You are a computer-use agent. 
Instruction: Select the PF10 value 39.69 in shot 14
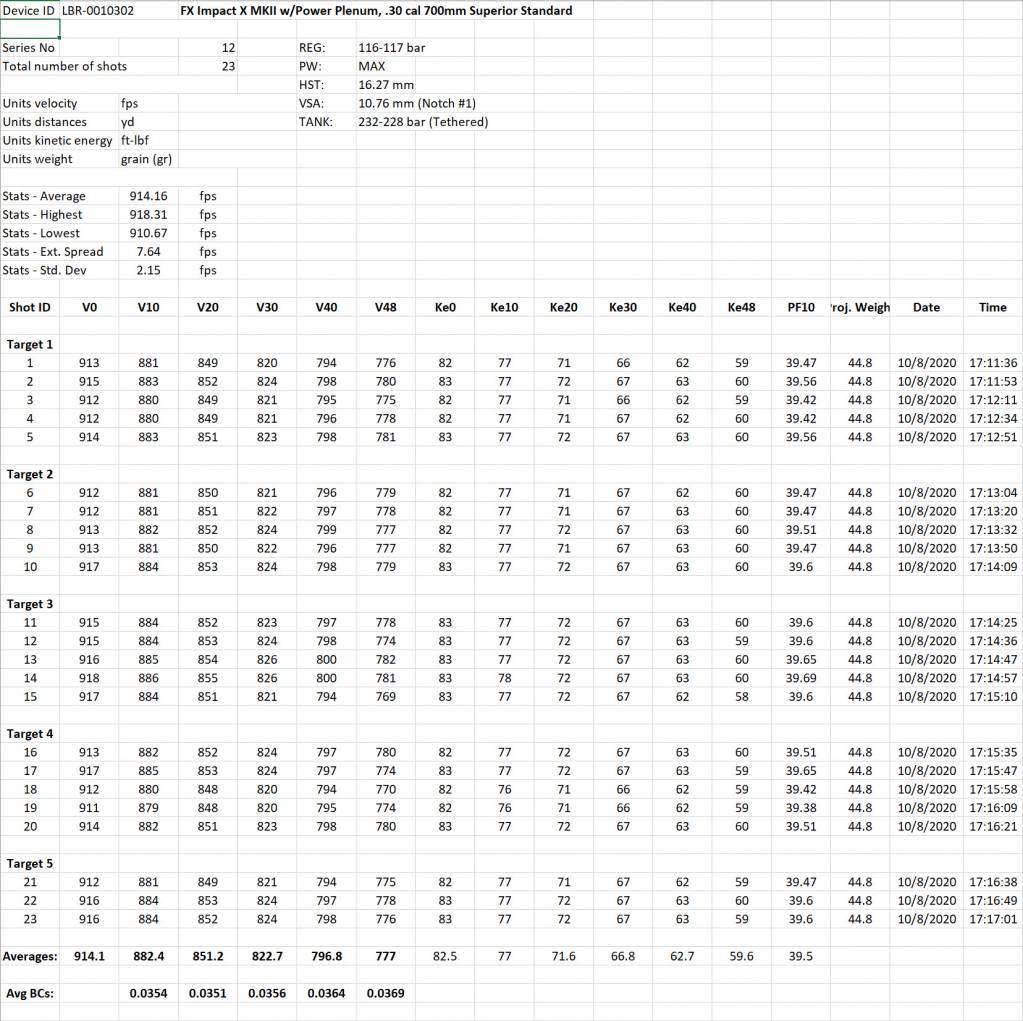(x=801, y=678)
